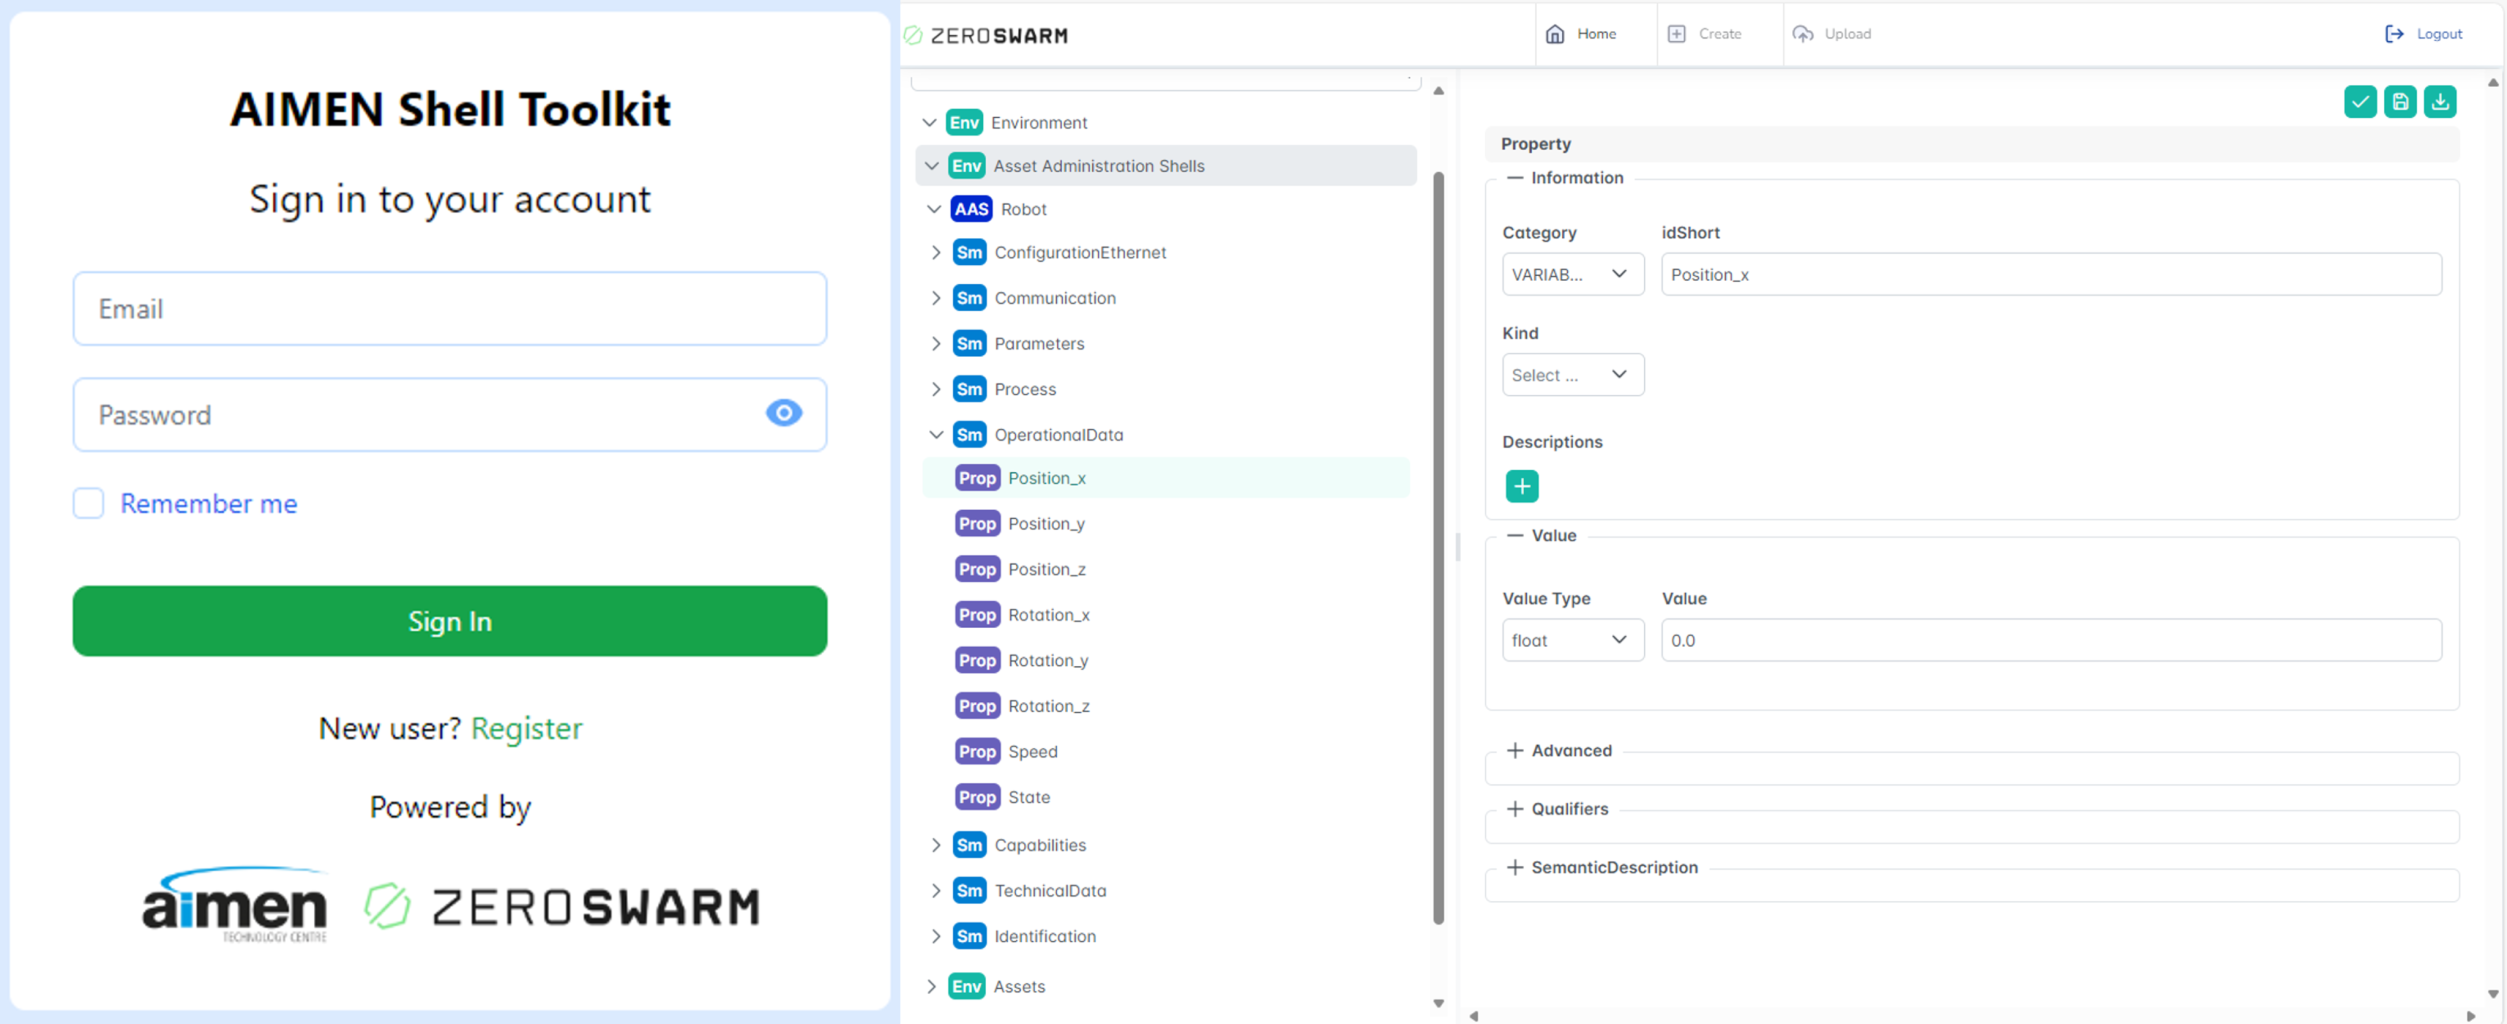The image size is (2507, 1024).
Task: Follow the Register link
Action: pyautogui.click(x=526, y=728)
